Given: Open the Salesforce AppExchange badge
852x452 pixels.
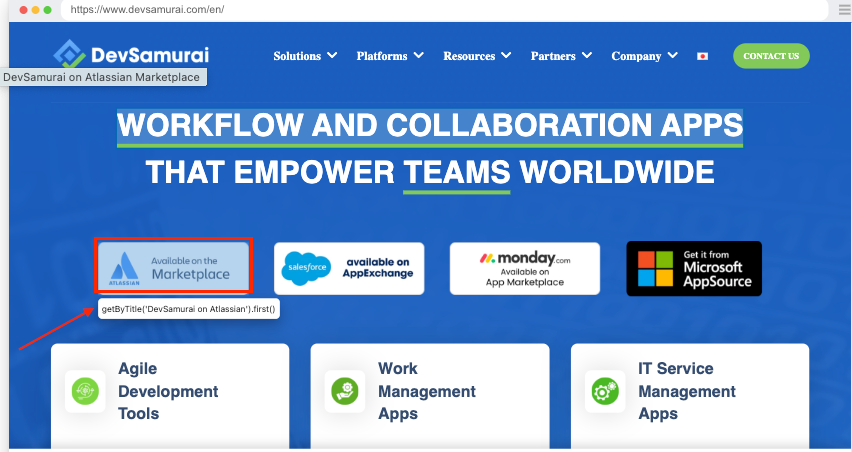Looking at the screenshot, I should [x=349, y=268].
